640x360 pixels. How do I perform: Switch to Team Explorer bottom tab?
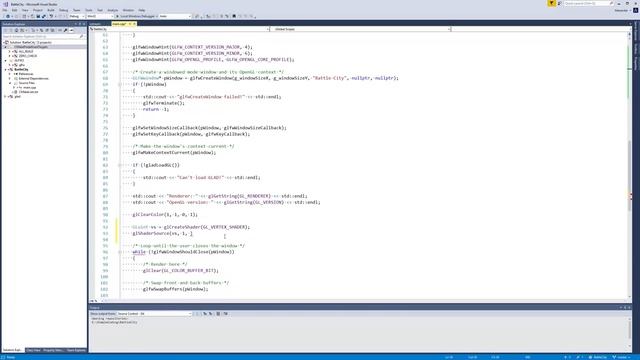coord(76,350)
